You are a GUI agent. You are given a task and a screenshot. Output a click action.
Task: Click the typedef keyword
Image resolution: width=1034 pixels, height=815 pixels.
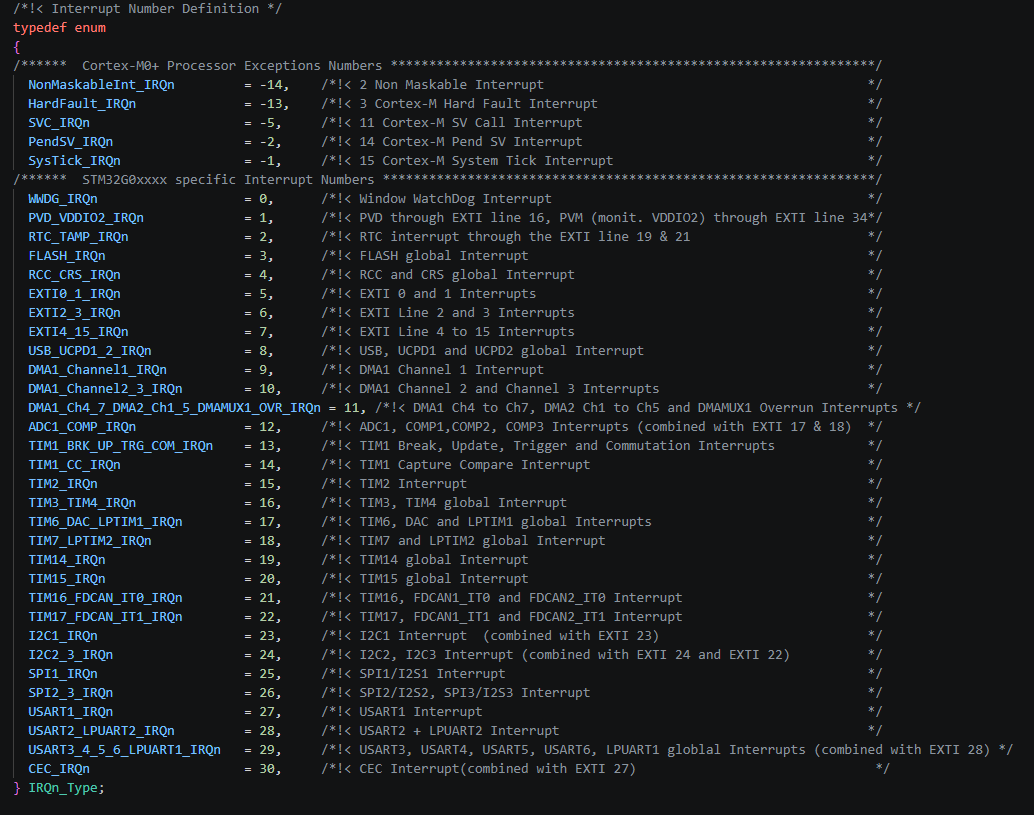tap(40, 28)
